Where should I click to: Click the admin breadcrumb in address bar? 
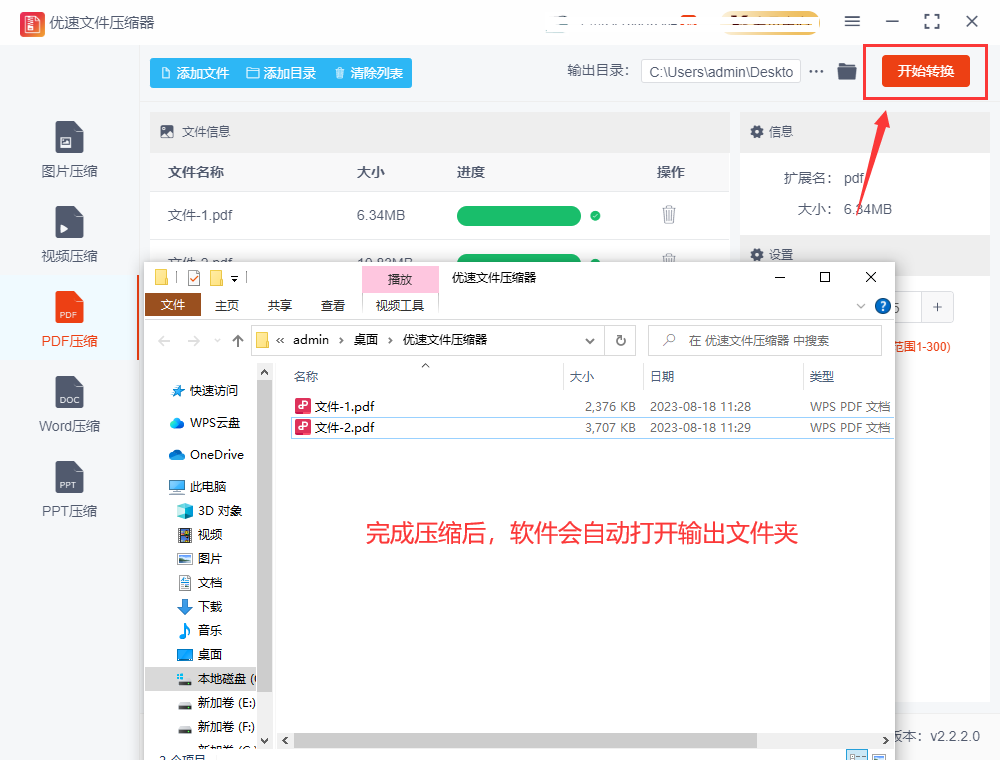tap(311, 340)
